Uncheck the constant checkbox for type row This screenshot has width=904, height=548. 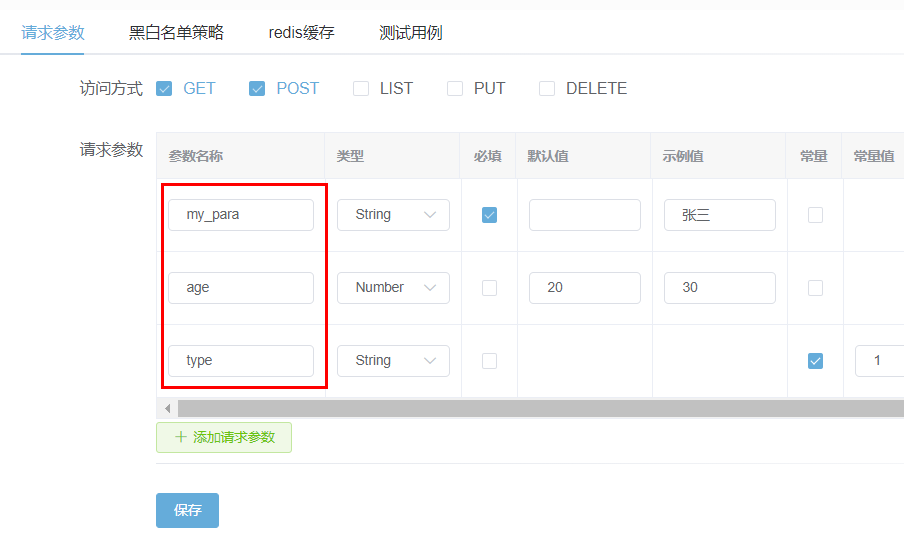pyautogui.click(x=815, y=361)
